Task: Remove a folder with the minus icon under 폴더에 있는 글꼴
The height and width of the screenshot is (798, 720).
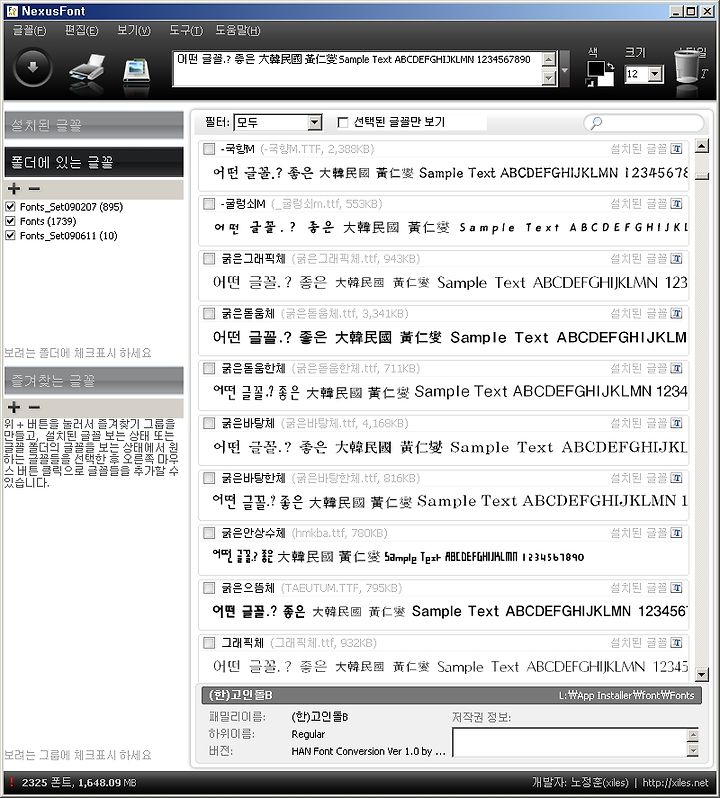Action: [x=34, y=189]
